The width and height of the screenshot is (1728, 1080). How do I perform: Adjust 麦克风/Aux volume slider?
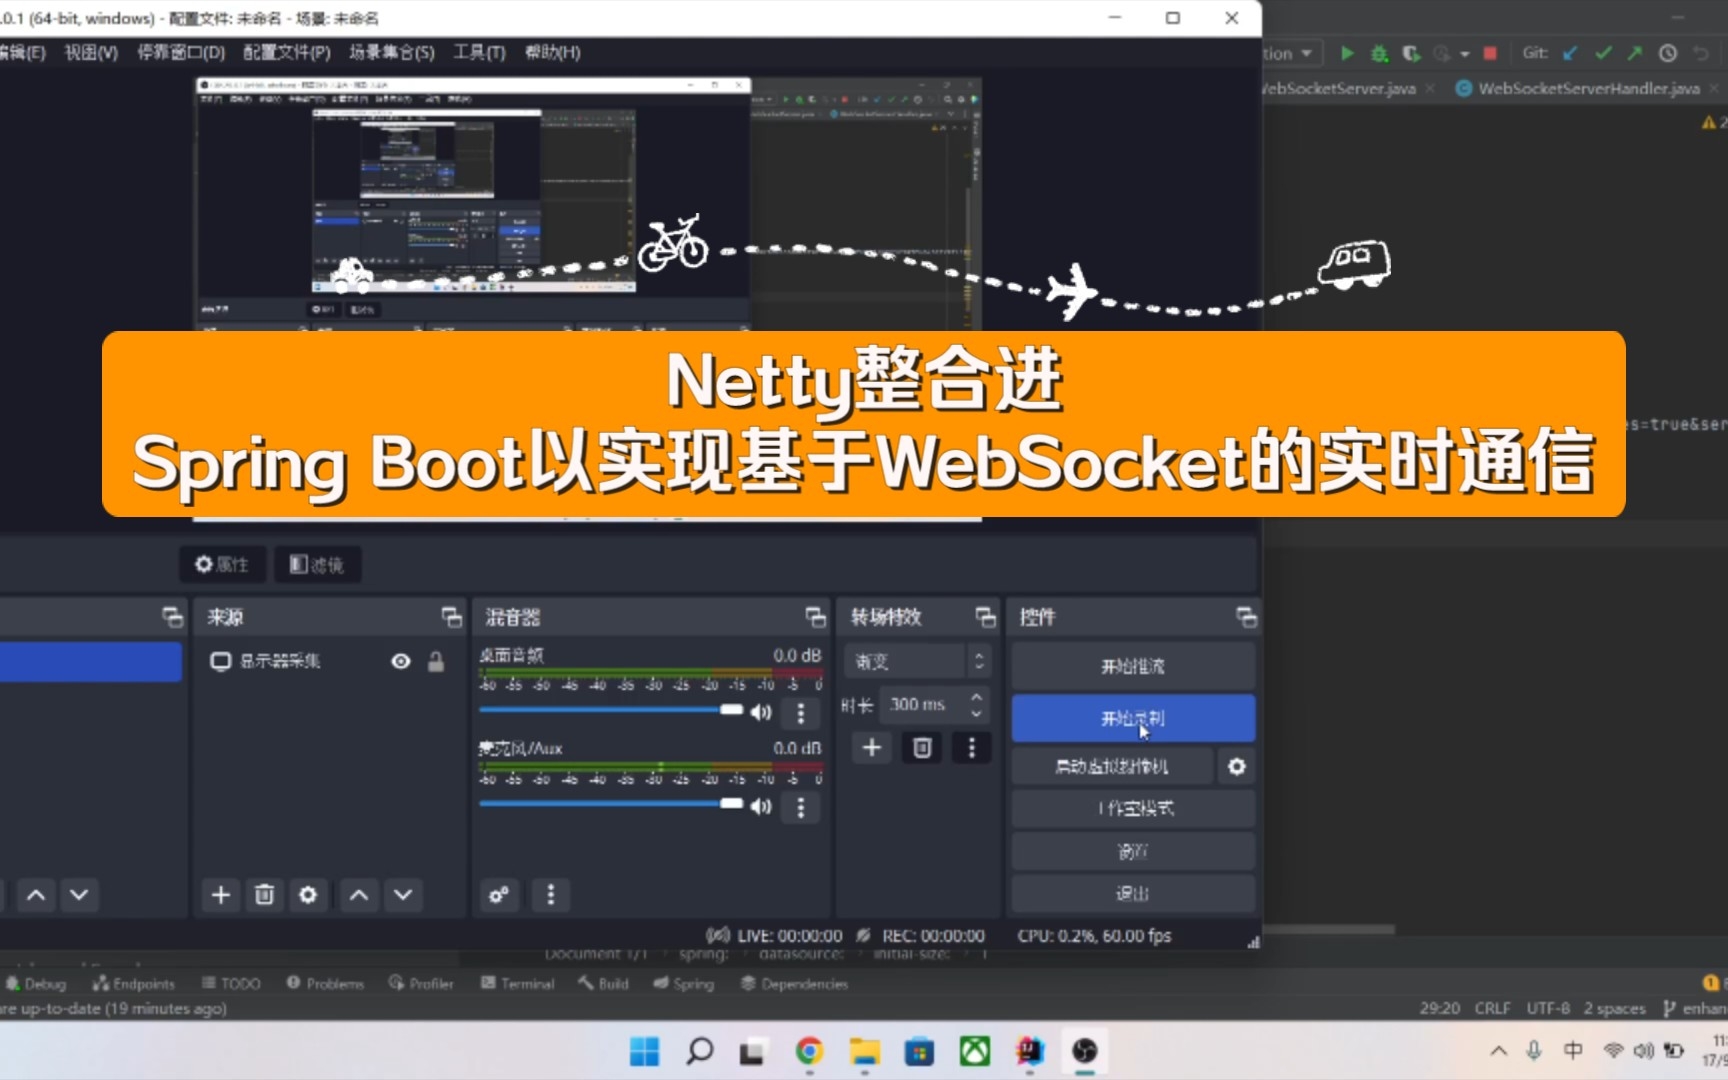coord(611,804)
